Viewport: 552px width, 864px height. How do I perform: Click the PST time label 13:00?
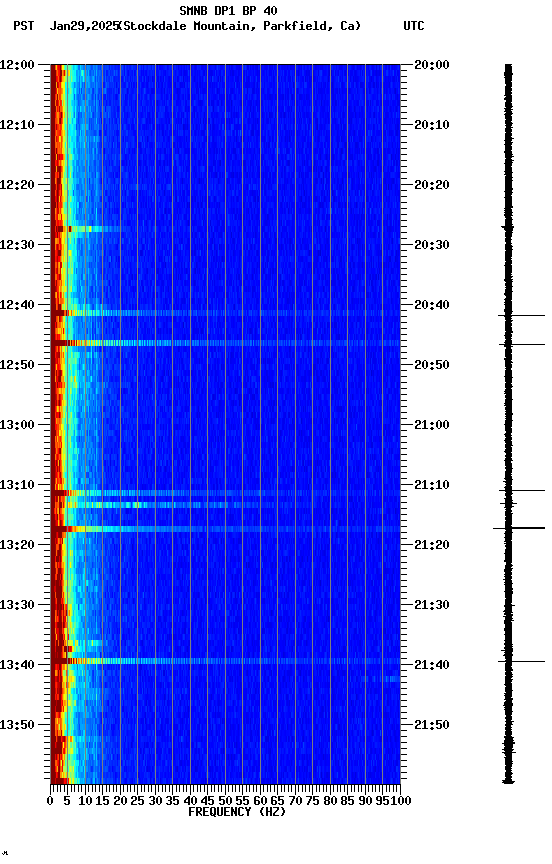(x=17, y=425)
